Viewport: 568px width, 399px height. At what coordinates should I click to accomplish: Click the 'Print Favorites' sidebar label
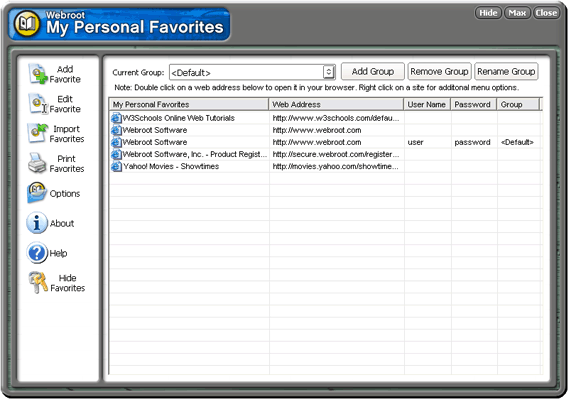(67, 163)
